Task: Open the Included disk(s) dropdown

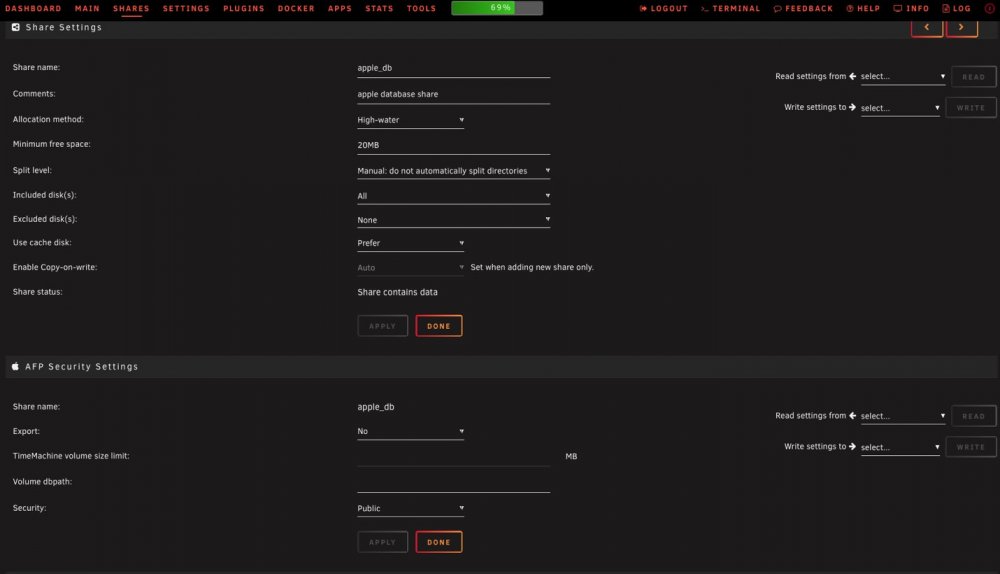Action: point(453,196)
